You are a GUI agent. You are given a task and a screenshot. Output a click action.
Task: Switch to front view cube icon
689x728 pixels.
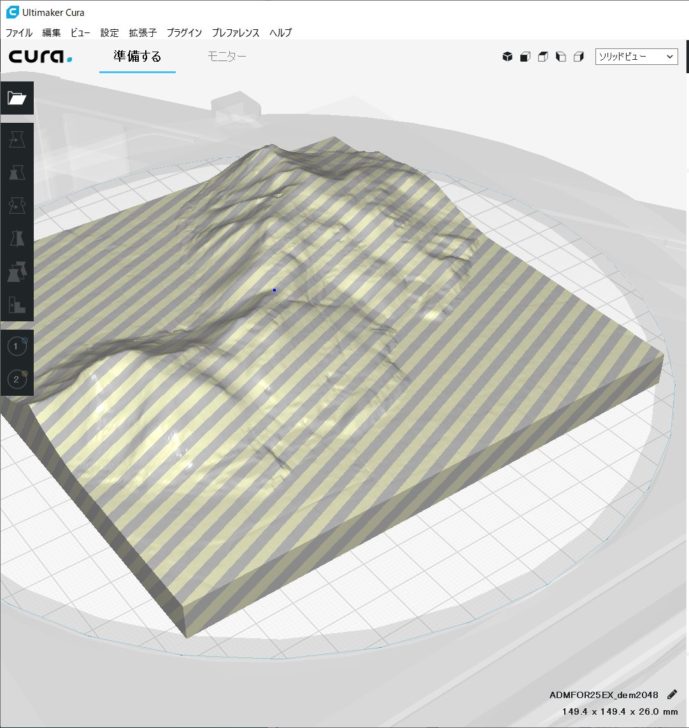click(x=525, y=57)
